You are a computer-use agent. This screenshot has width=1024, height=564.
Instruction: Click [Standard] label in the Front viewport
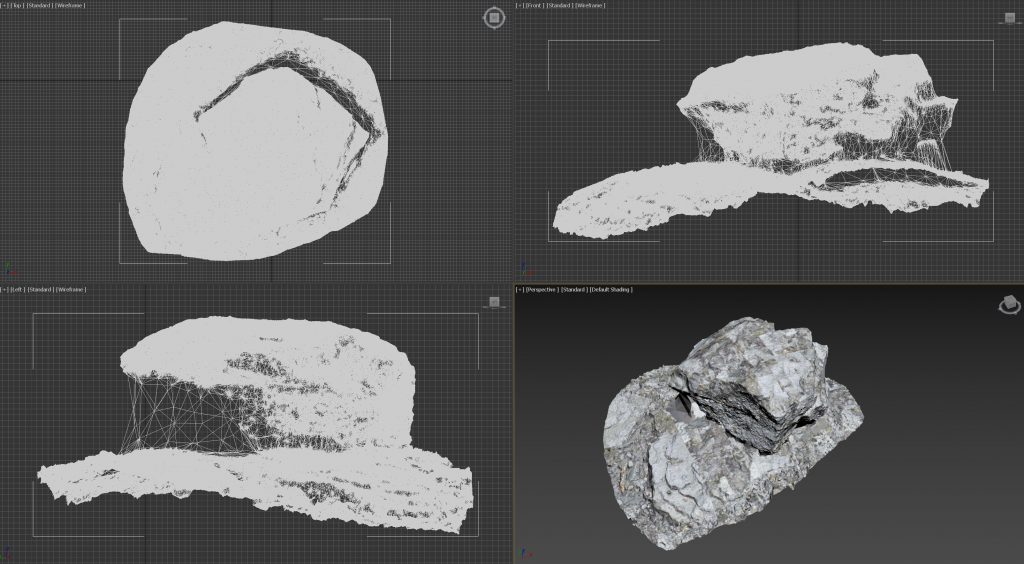[x=560, y=6]
